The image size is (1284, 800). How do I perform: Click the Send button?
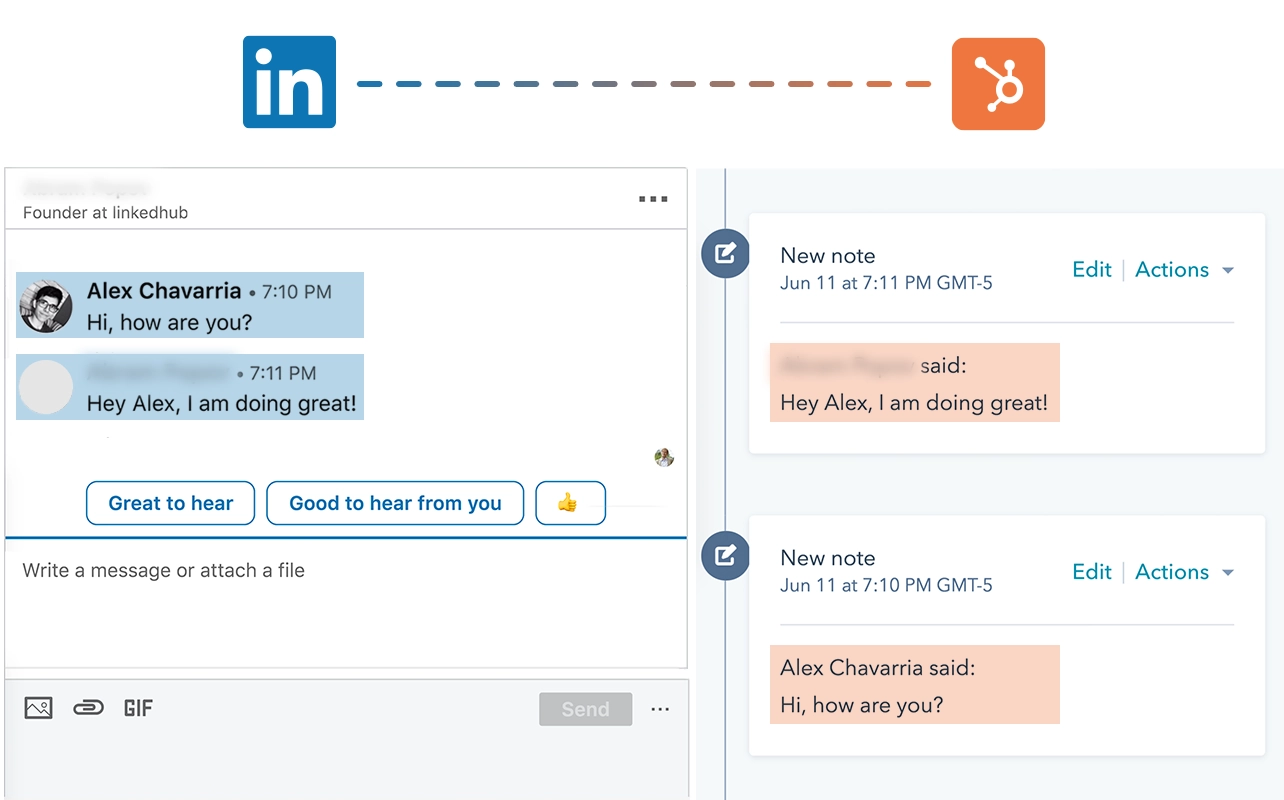coord(585,709)
